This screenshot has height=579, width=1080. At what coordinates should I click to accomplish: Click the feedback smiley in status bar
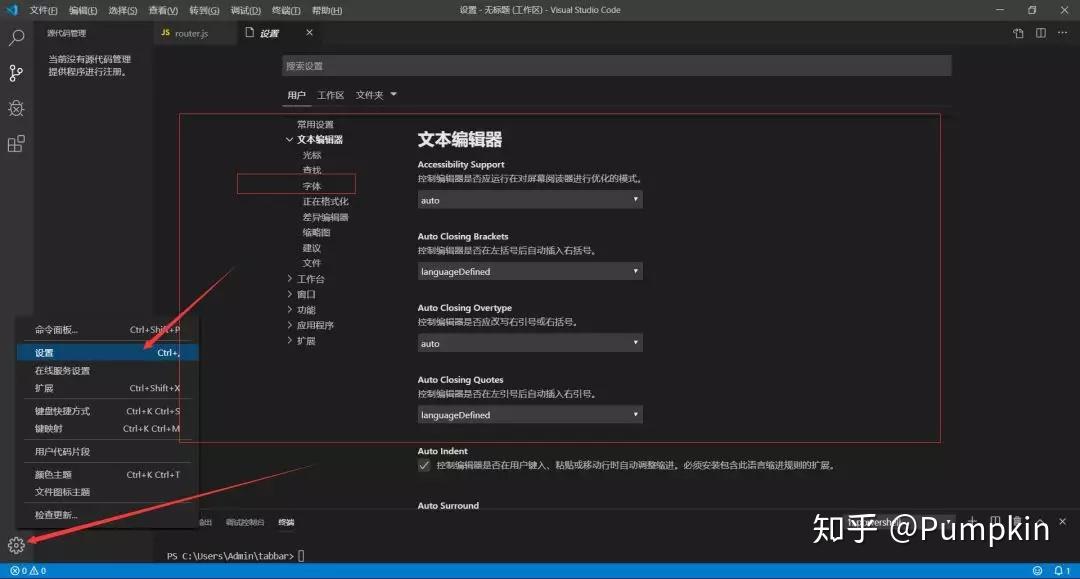(x=1035, y=570)
